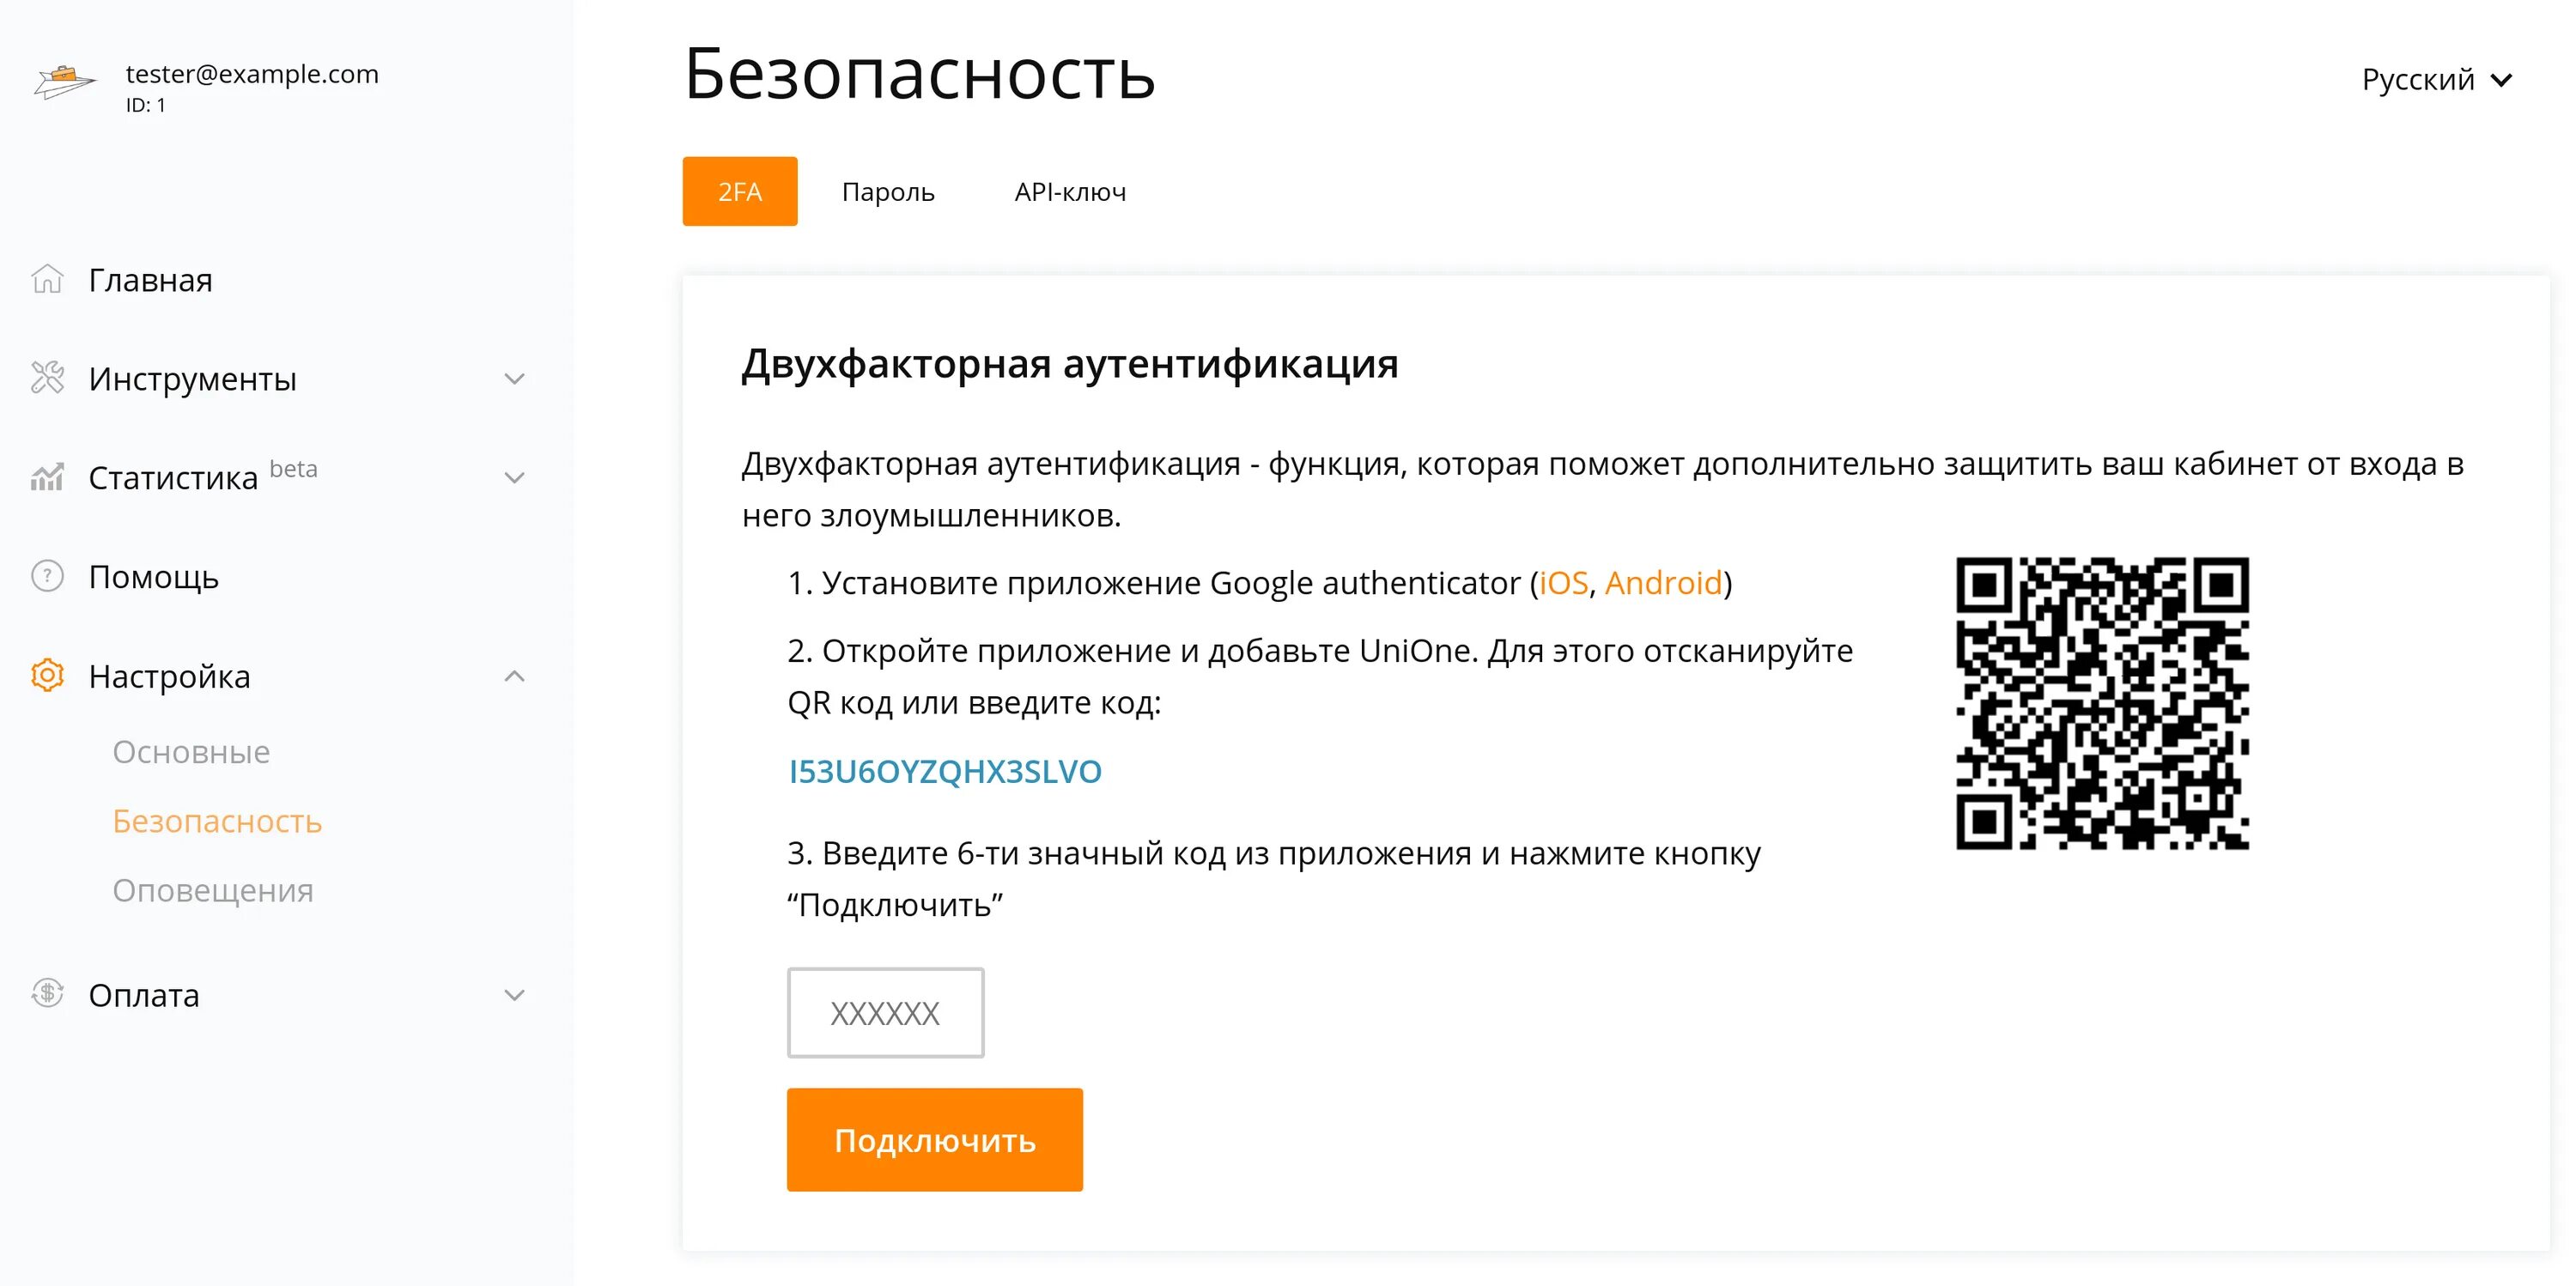The height and width of the screenshot is (1286, 2576).
Task: Open the Русский language dropdown
Action: click(x=2436, y=79)
